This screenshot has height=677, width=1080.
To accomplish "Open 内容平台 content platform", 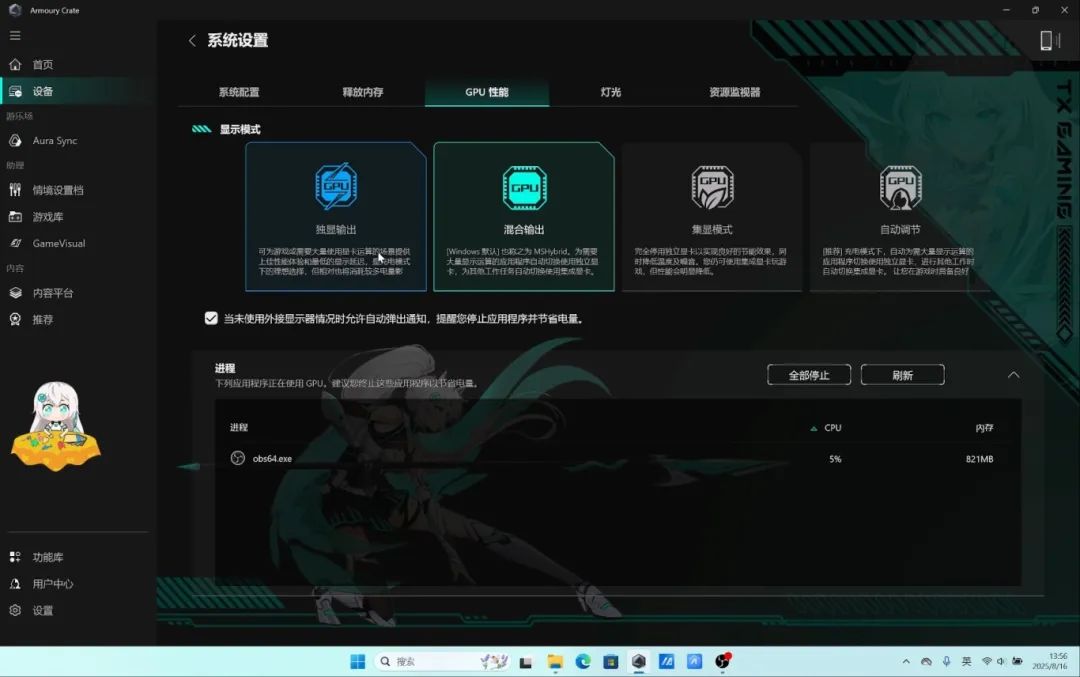I will click(52, 293).
